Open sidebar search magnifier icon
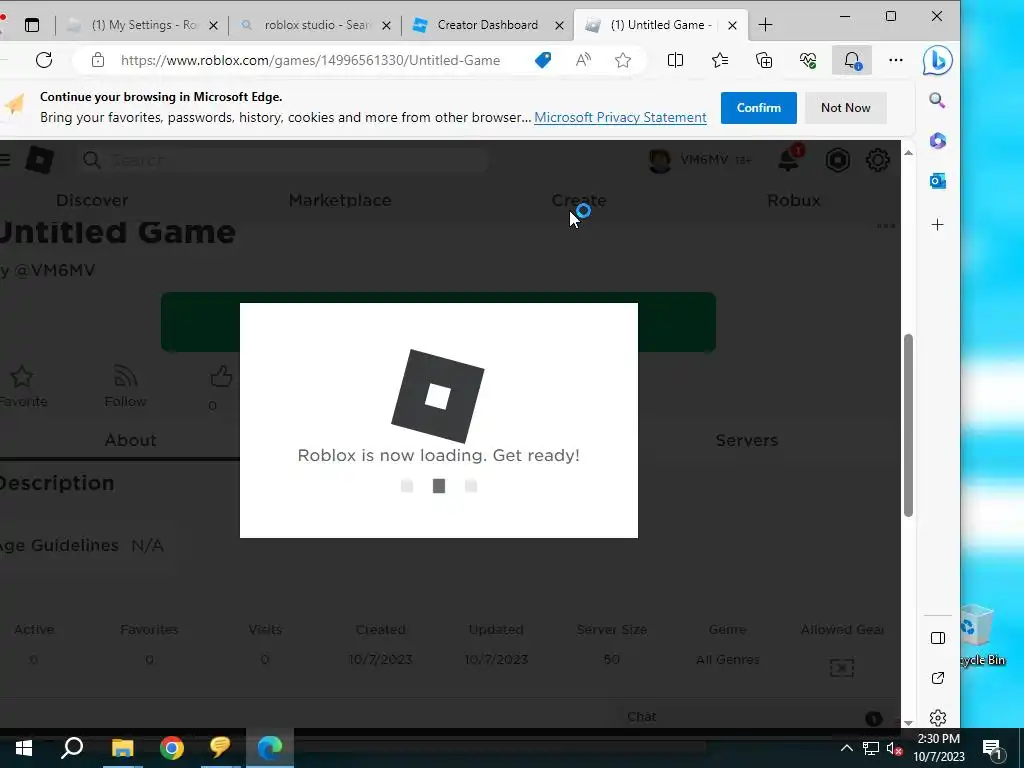 937,100
